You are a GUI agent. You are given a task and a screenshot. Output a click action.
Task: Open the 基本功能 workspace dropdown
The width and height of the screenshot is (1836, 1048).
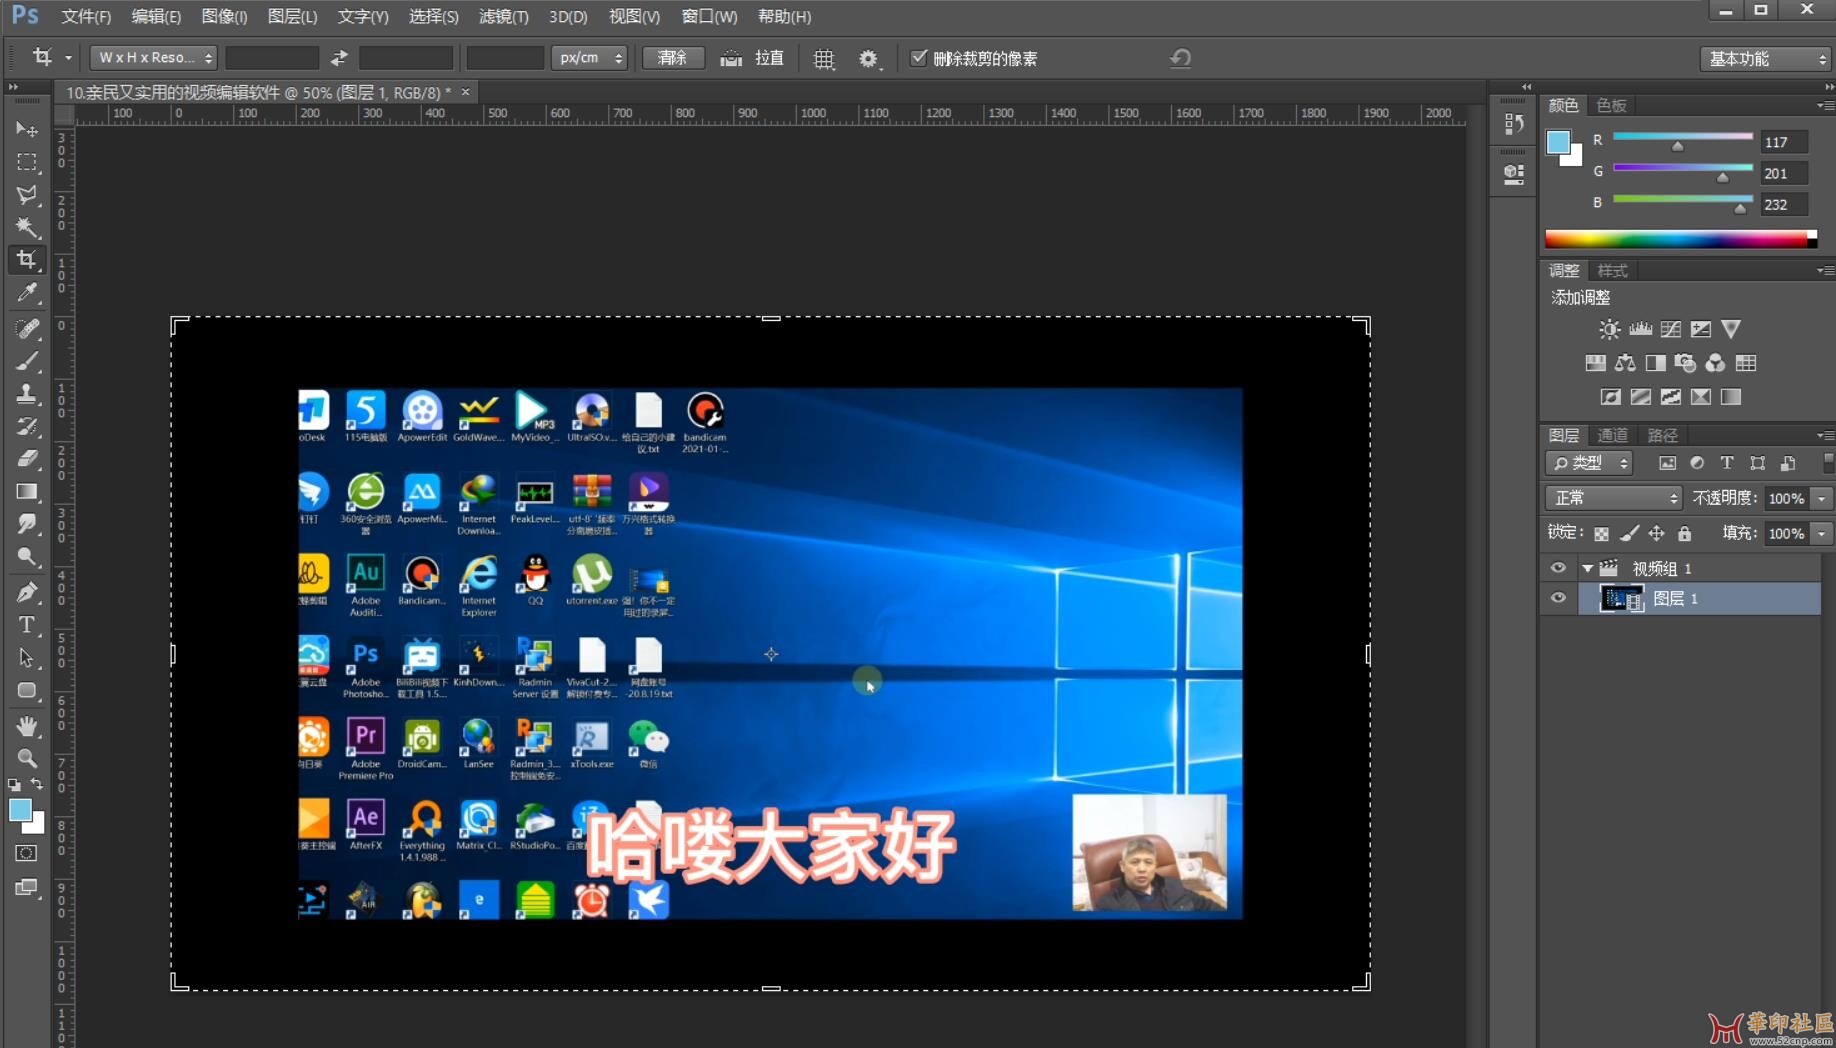coord(1765,59)
